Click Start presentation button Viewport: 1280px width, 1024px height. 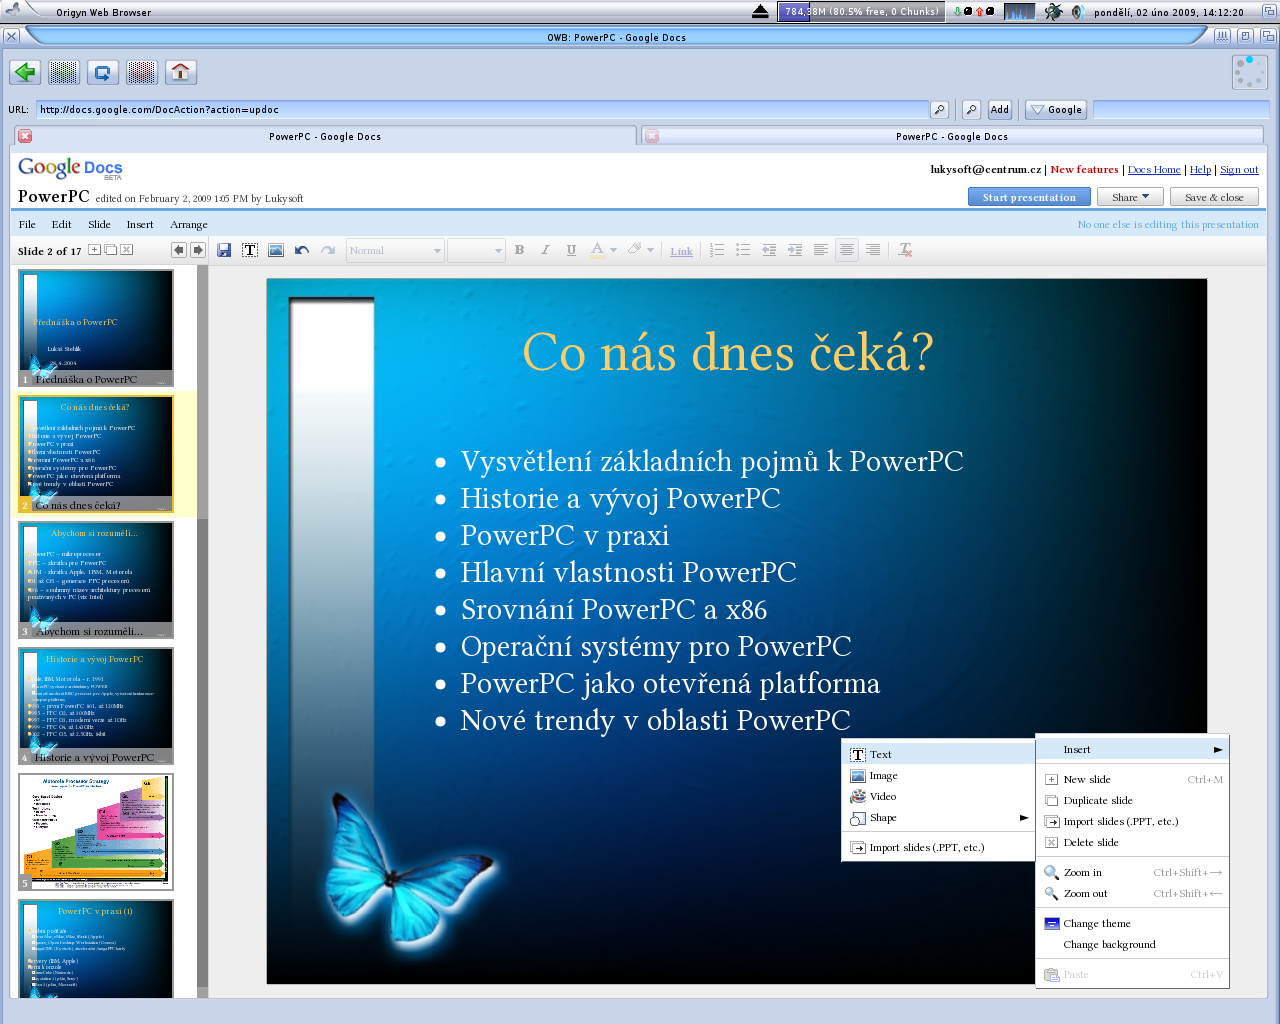(x=1029, y=197)
